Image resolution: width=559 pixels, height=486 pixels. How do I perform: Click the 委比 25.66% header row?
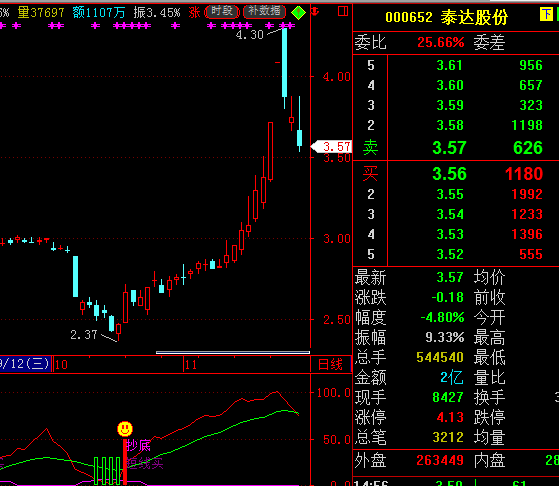point(456,43)
